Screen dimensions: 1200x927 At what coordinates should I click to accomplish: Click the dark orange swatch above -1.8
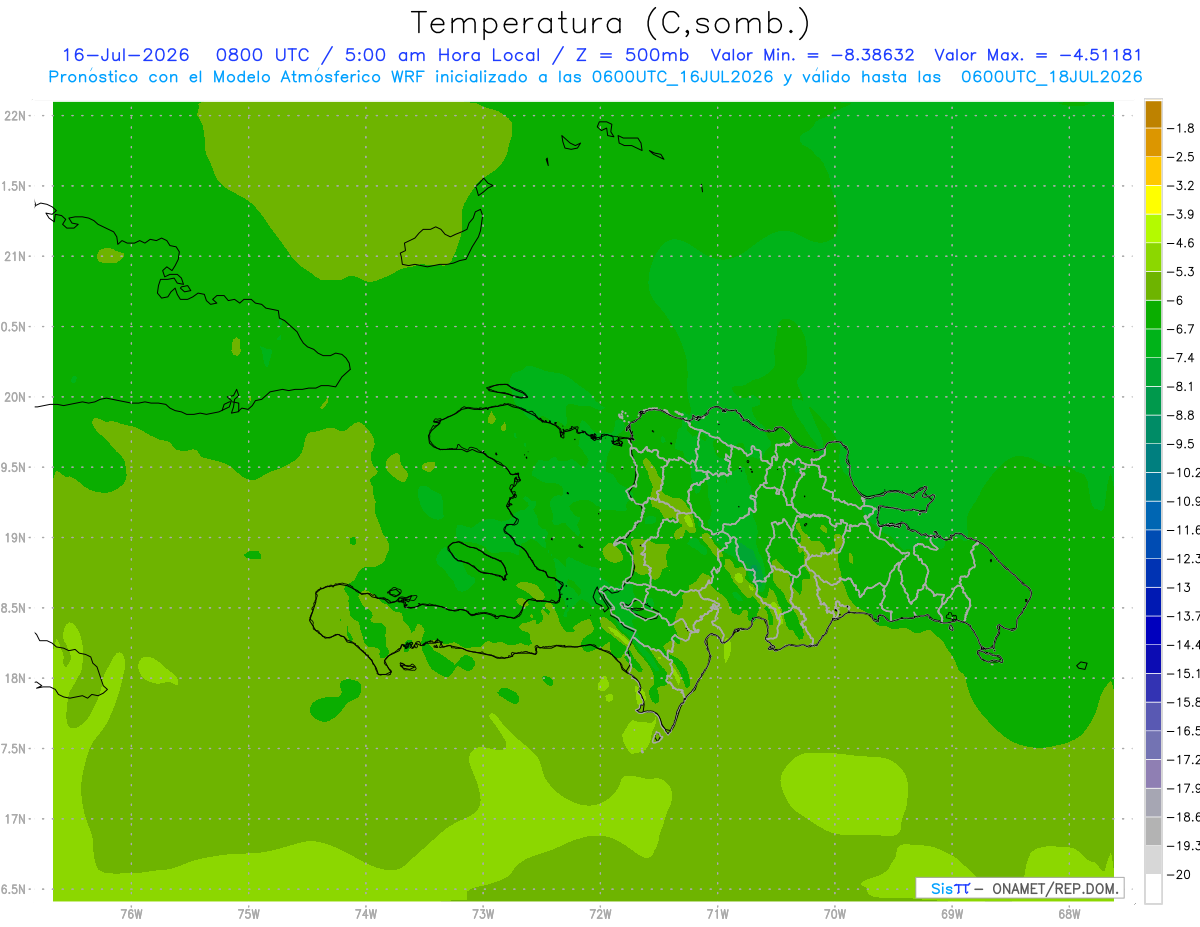coord(1153,114)
